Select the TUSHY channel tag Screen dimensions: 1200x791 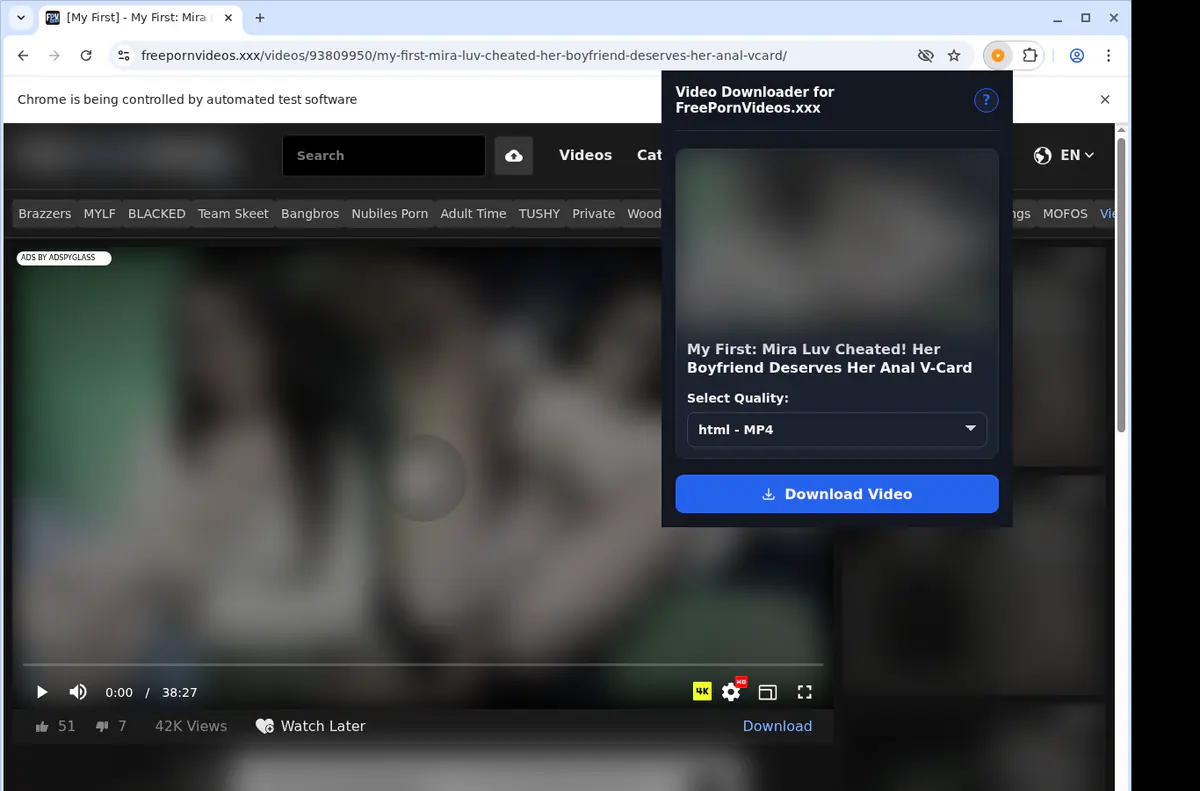539,214
